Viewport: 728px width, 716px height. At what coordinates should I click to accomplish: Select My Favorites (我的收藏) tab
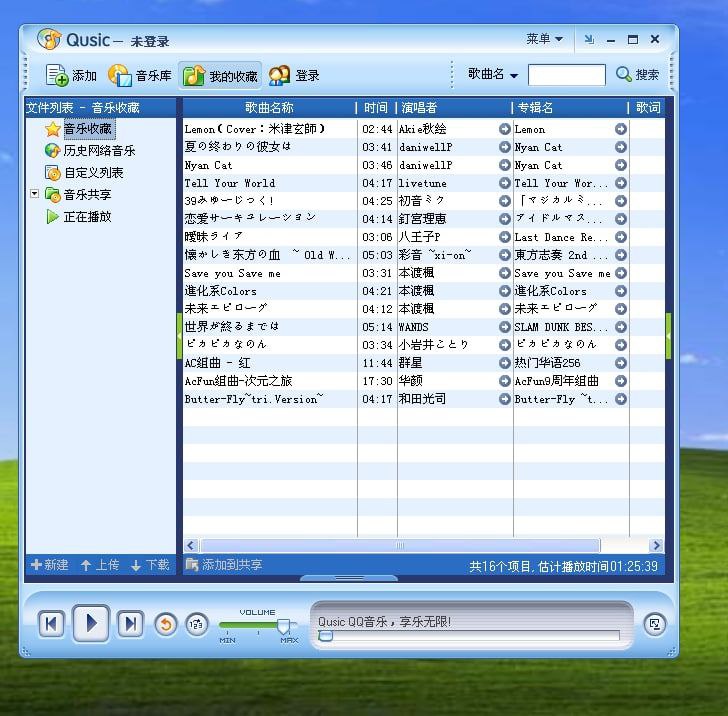[x=220, y=75]
